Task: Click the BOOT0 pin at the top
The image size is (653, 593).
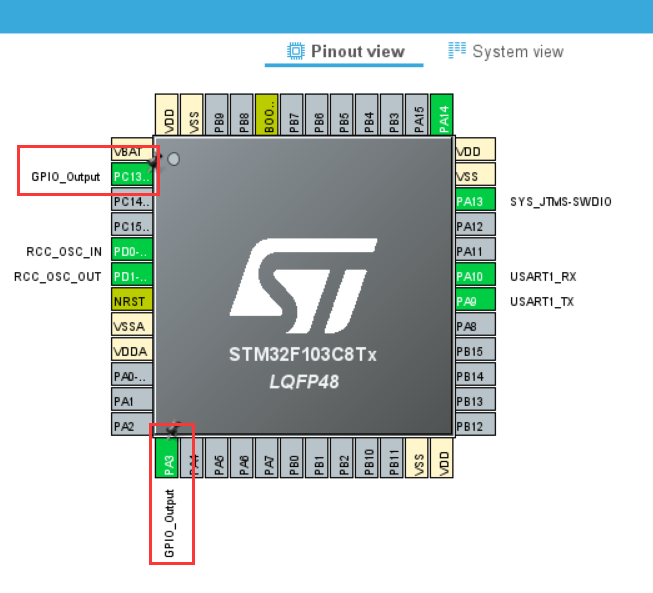Action: tap(267, 114)
